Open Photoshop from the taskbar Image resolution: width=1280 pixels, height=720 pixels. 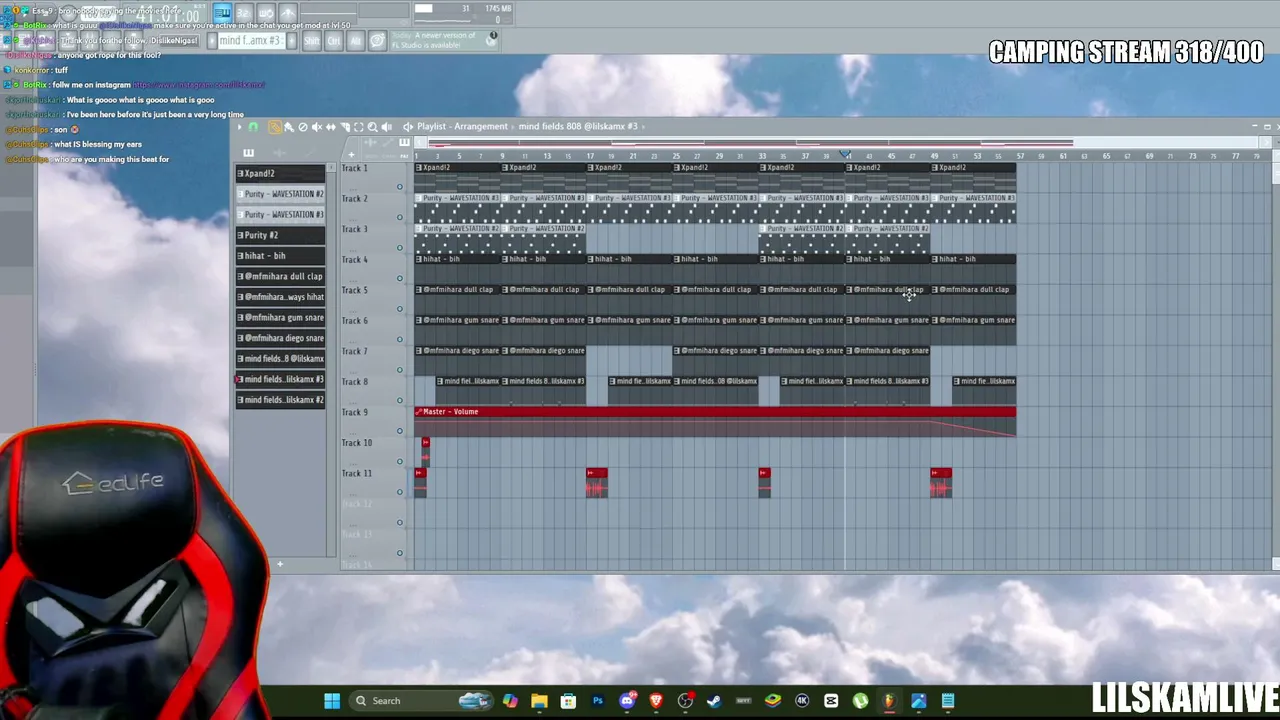click(598, 701)
